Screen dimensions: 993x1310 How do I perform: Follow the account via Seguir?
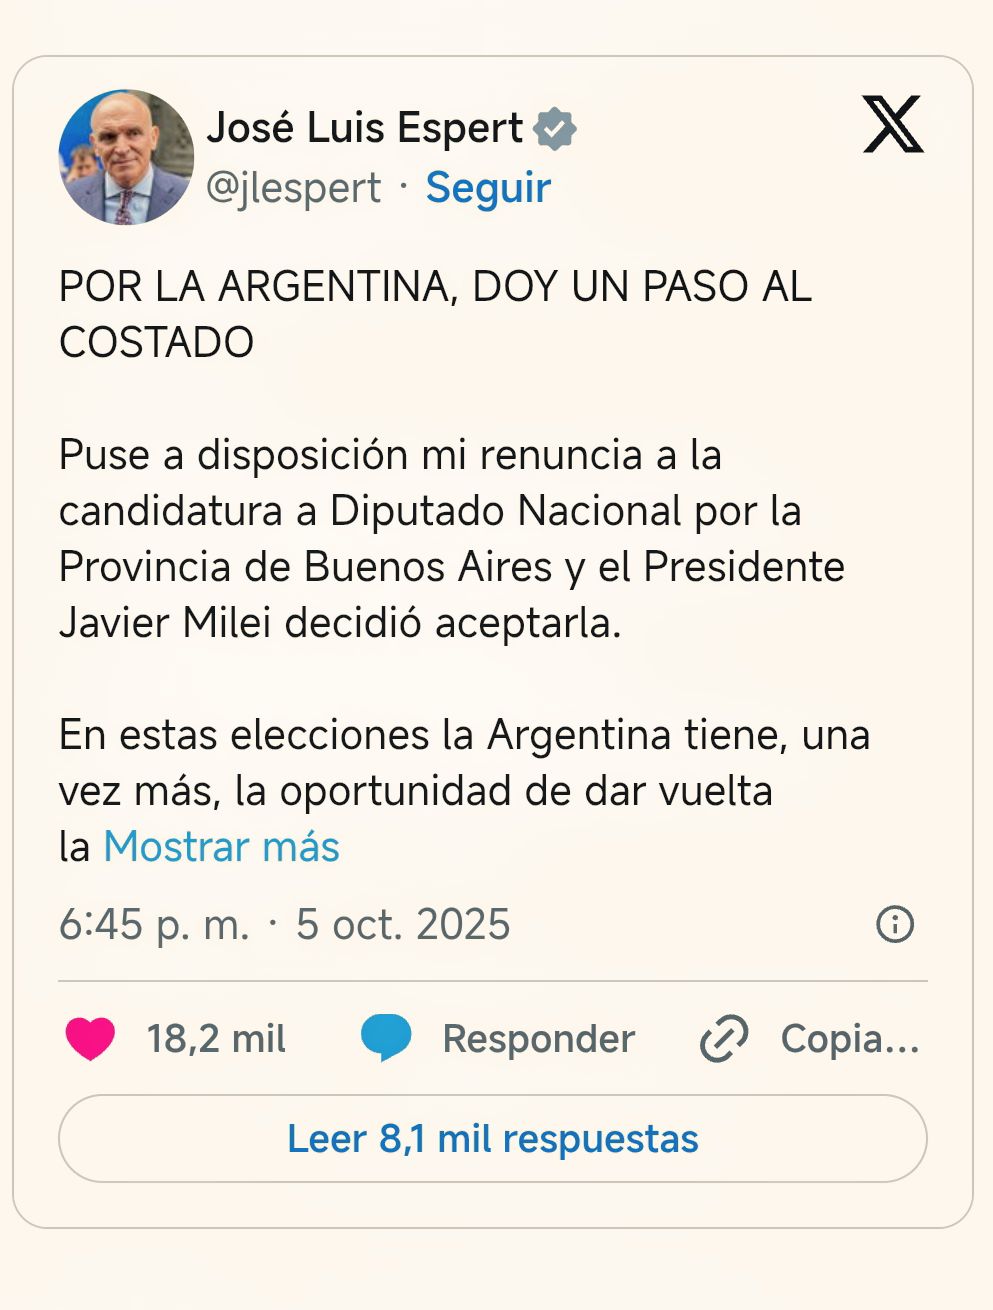click(x=488, y=188)
